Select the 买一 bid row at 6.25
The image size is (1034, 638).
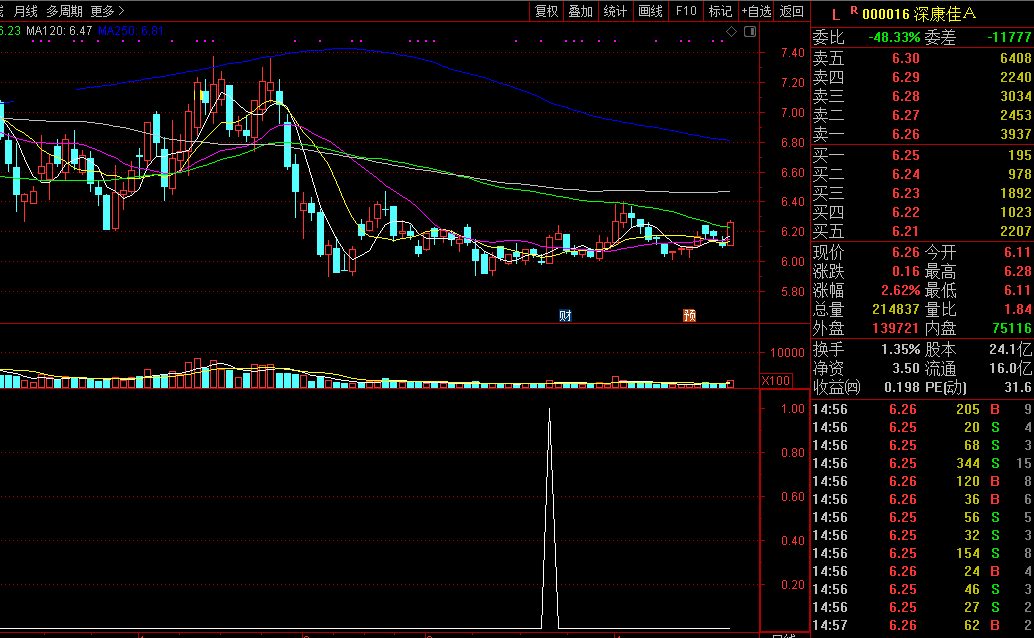922,155
